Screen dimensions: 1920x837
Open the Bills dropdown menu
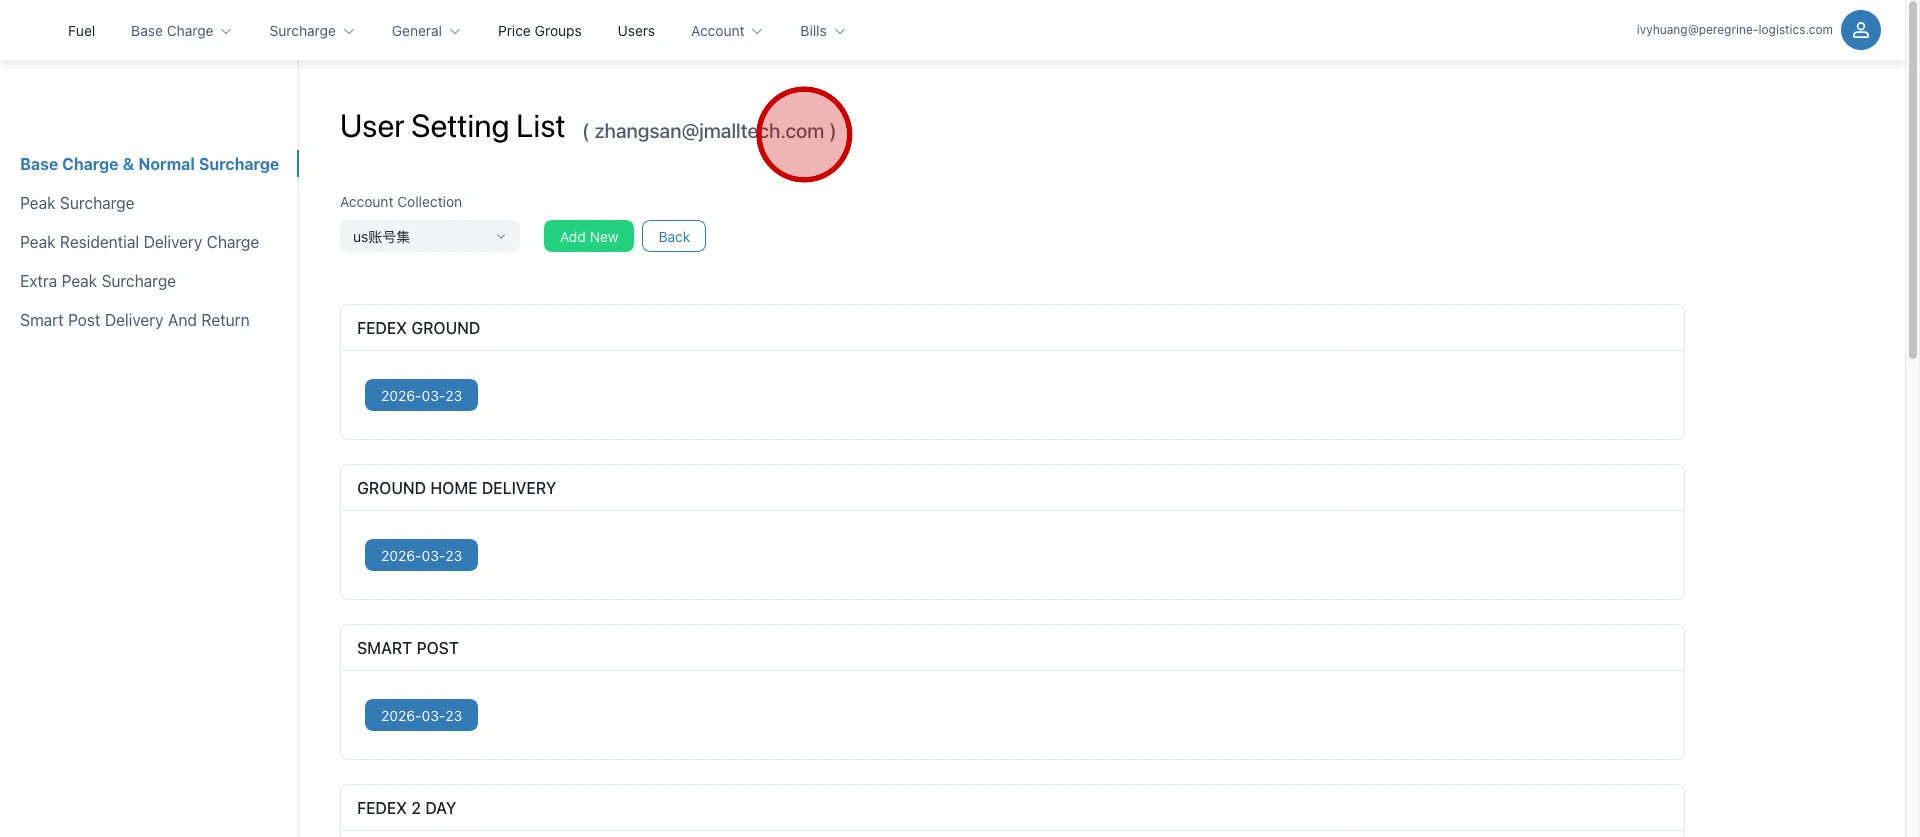point(822,31)
